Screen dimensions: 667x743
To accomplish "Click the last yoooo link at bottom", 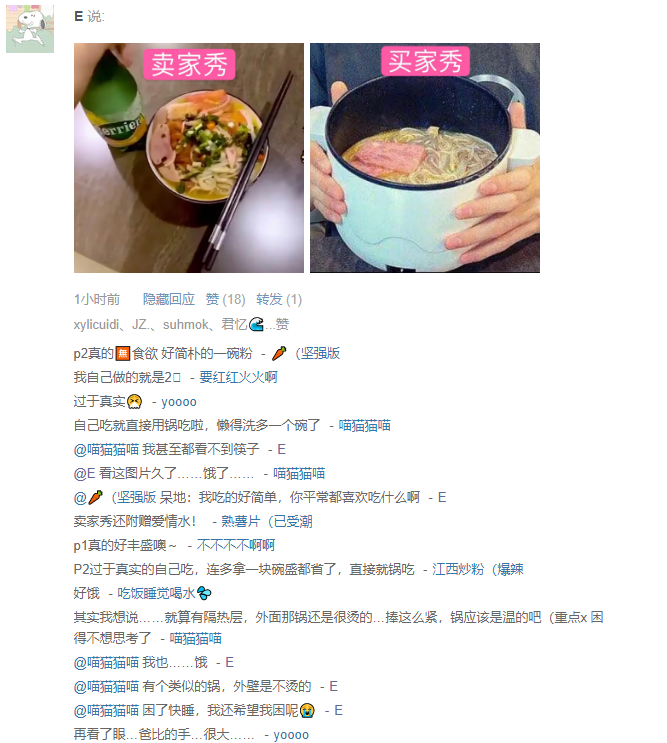I will [x=291, y=734].
